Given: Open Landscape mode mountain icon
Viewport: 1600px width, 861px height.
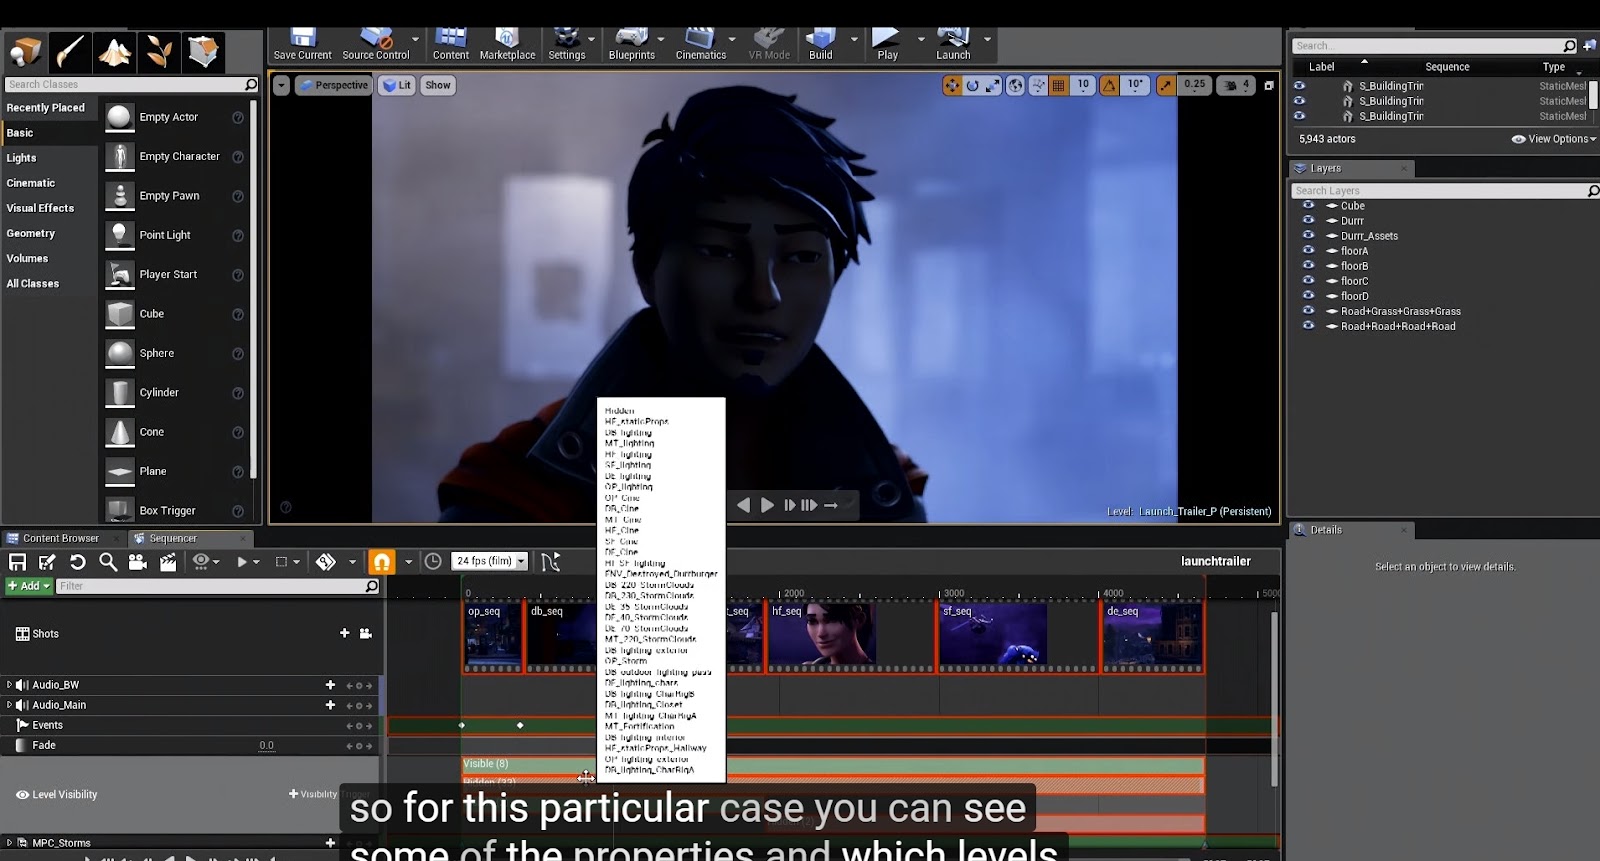Looking at the screenshot, I should coord(115,51).
